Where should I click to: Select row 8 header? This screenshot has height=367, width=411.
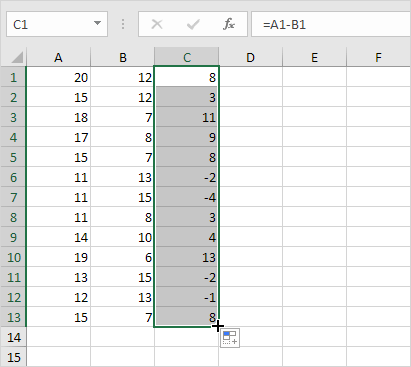(x=13, y=217)
